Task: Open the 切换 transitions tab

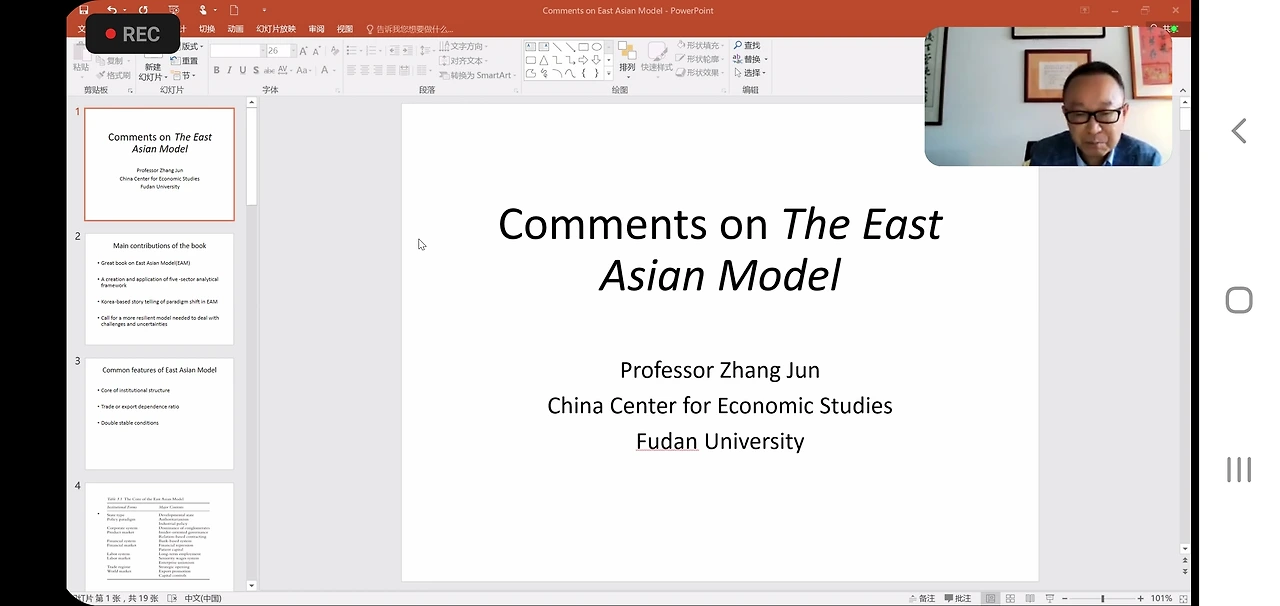Action: 207,29
